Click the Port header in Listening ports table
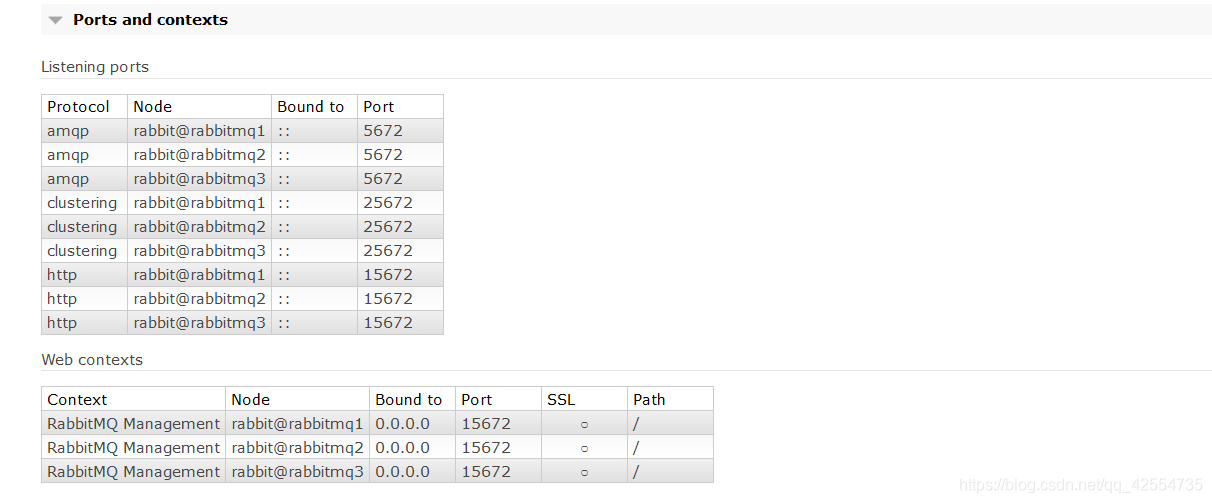1212x503 pixels. [379, 107]
